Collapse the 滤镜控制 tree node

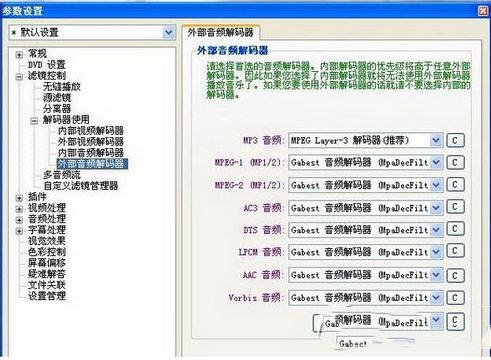click(19, 77)
